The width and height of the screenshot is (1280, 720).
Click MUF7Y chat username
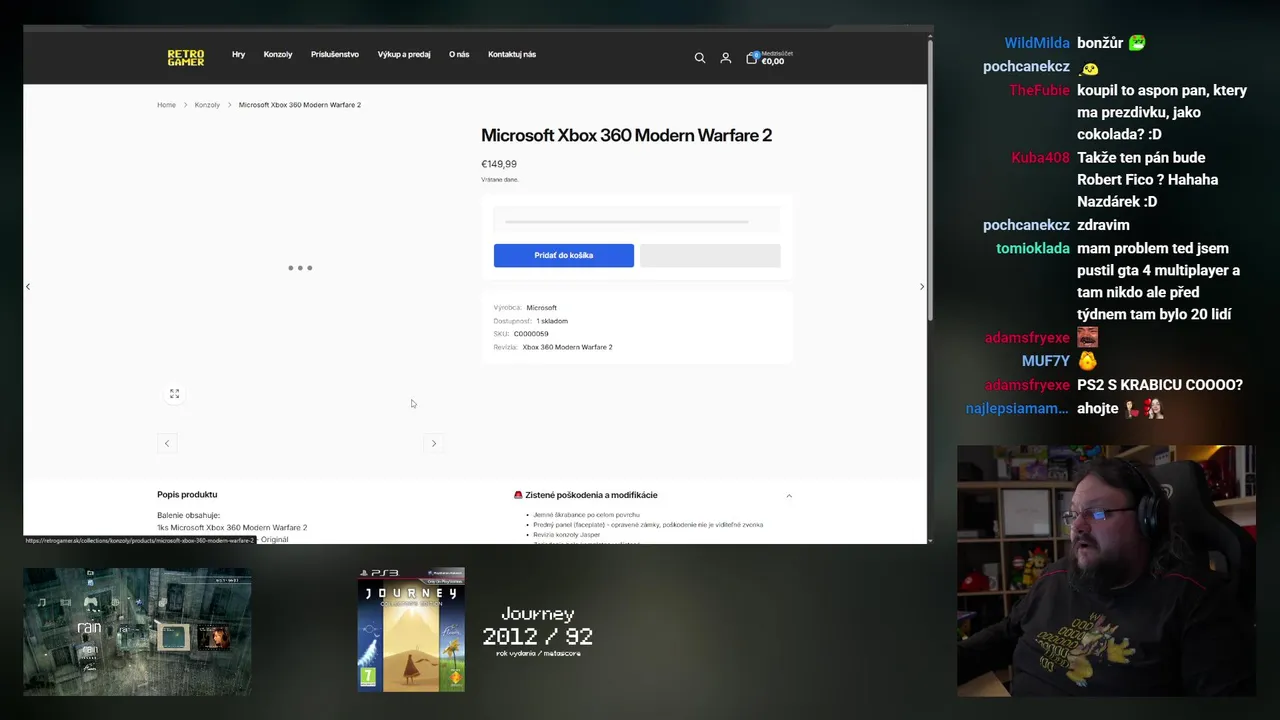[1046, 361]
